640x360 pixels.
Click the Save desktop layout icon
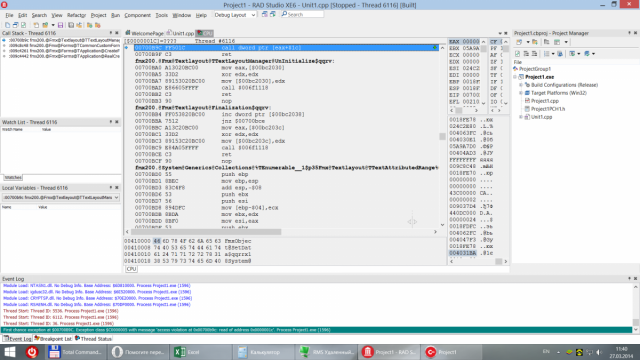tap(264, 15)
